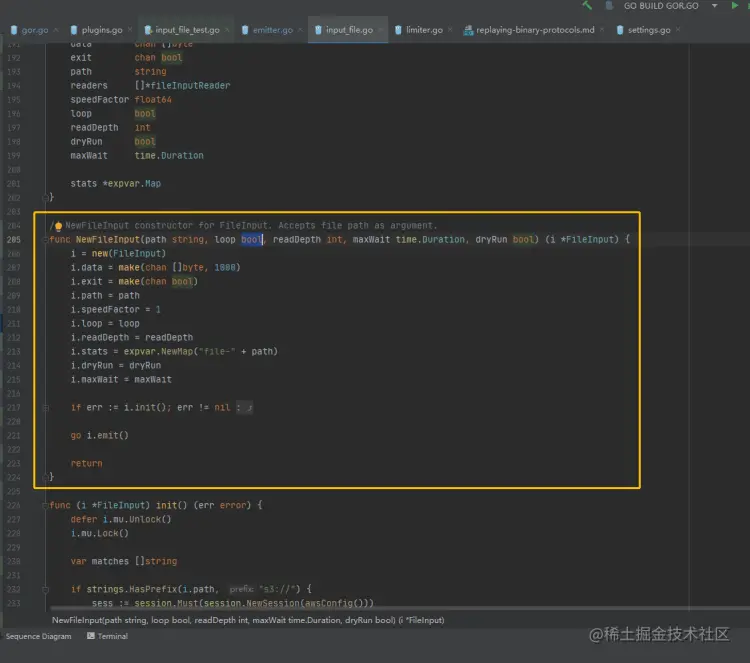750x663 pixels.
Task: Click the NewFileInput constructor comment line
Action: [x=243, y=226]
